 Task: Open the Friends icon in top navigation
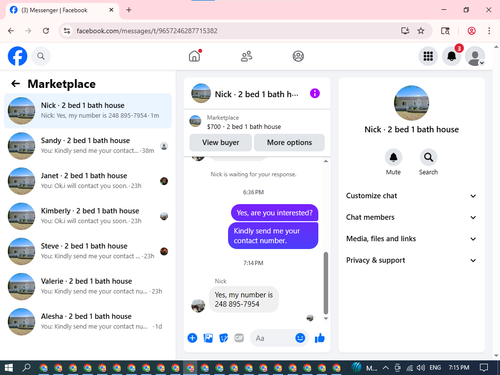pyautogui.click(x=246, y=56)
